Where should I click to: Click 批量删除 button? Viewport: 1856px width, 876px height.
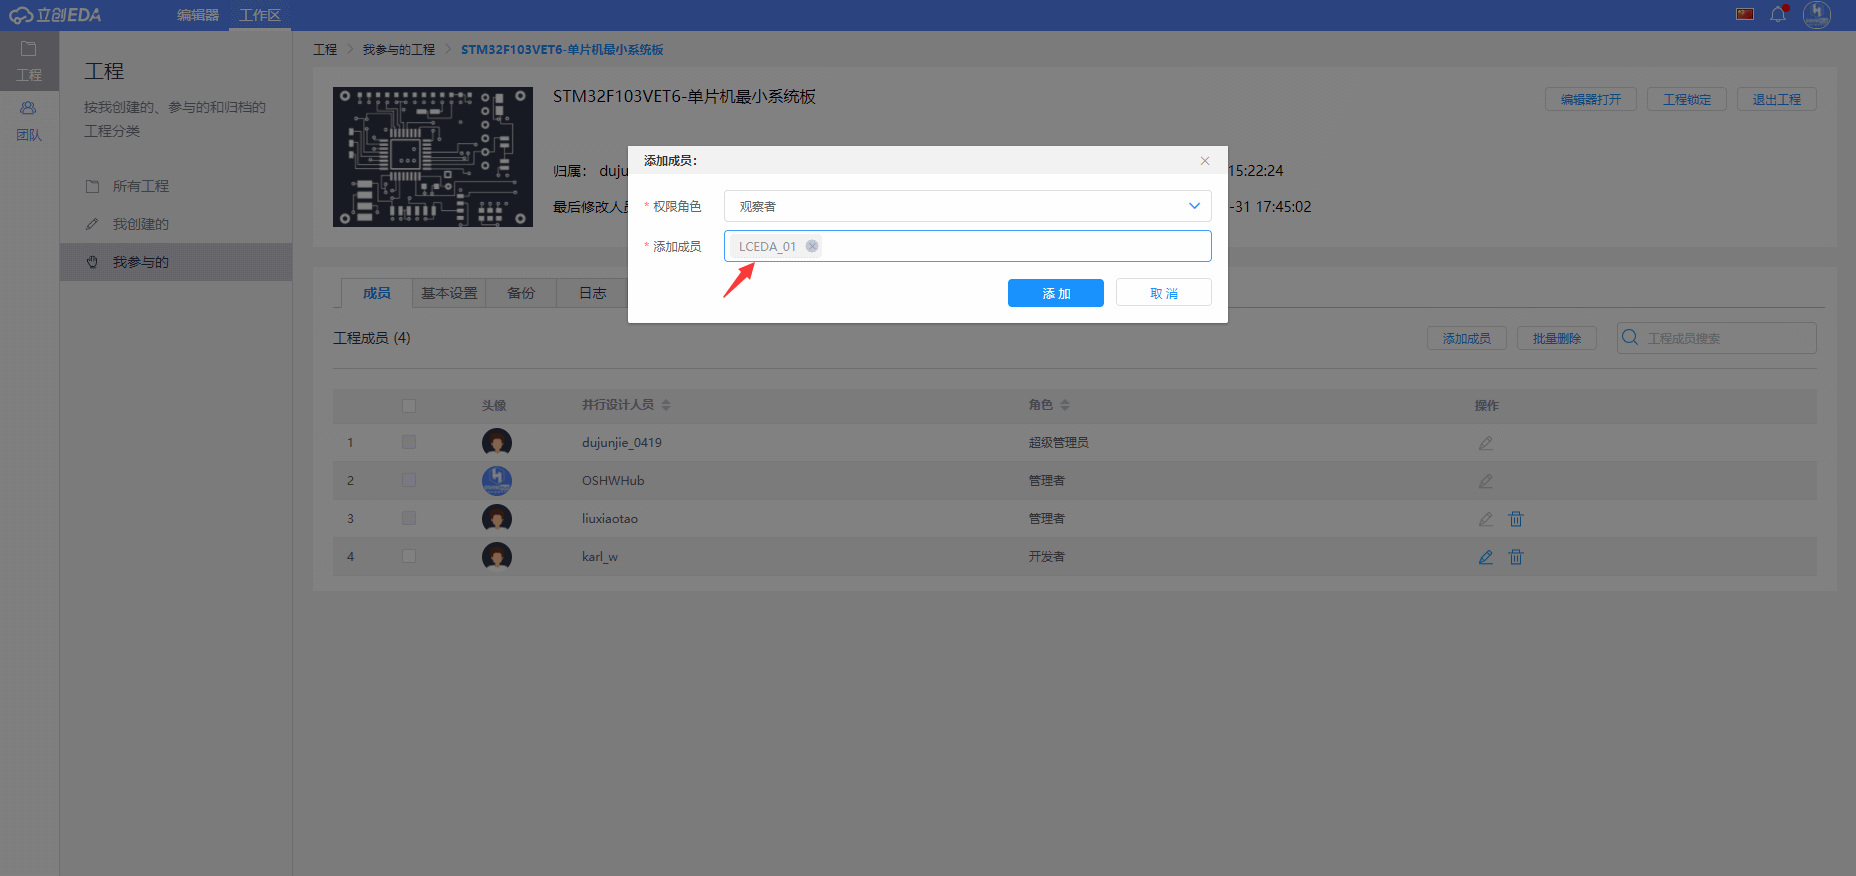click(x=1557, y=338)
